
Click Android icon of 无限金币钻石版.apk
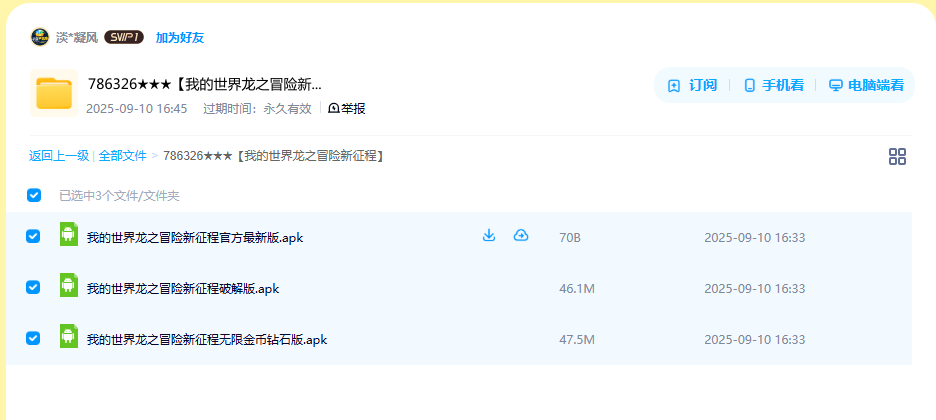69,336
